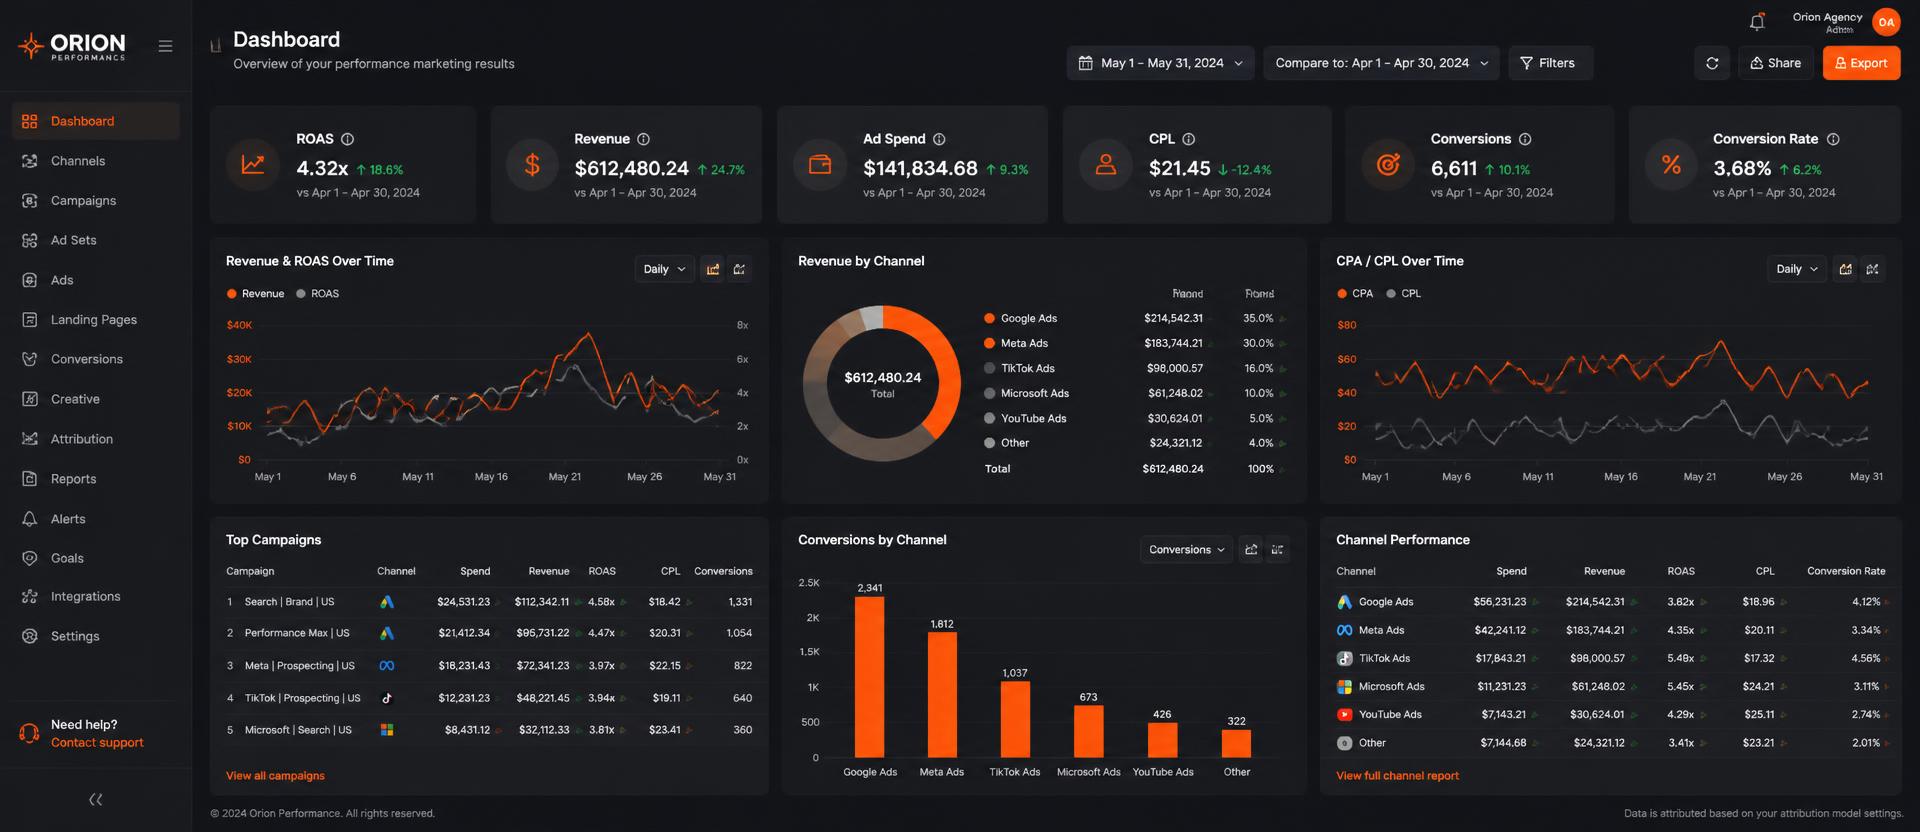Image resolution: width=1920 pixels, height=832 pixels.
Task: Click View all campaigns link
Action: (275, 776)
